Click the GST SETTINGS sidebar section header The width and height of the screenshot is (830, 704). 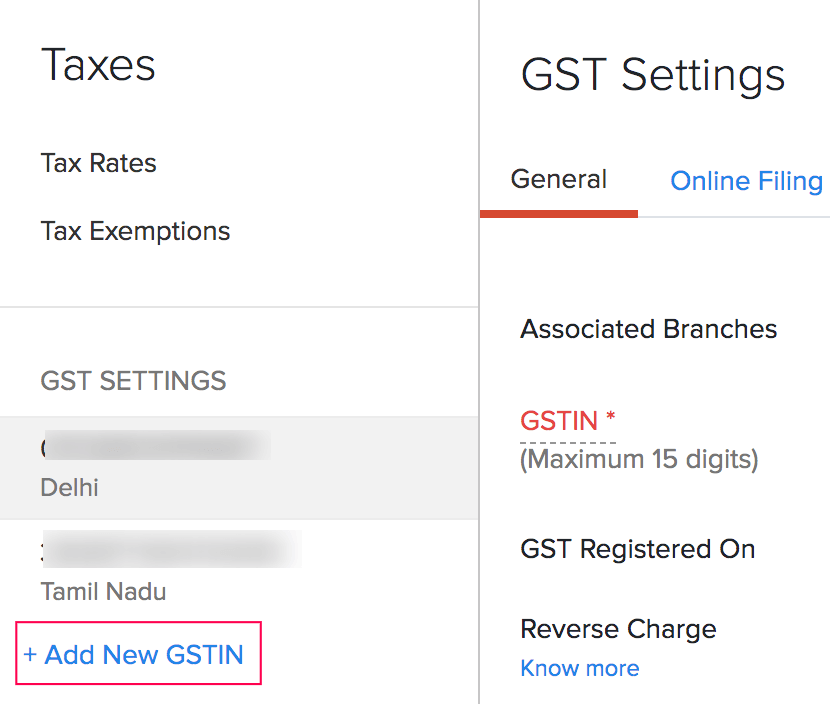pos(133,381)
